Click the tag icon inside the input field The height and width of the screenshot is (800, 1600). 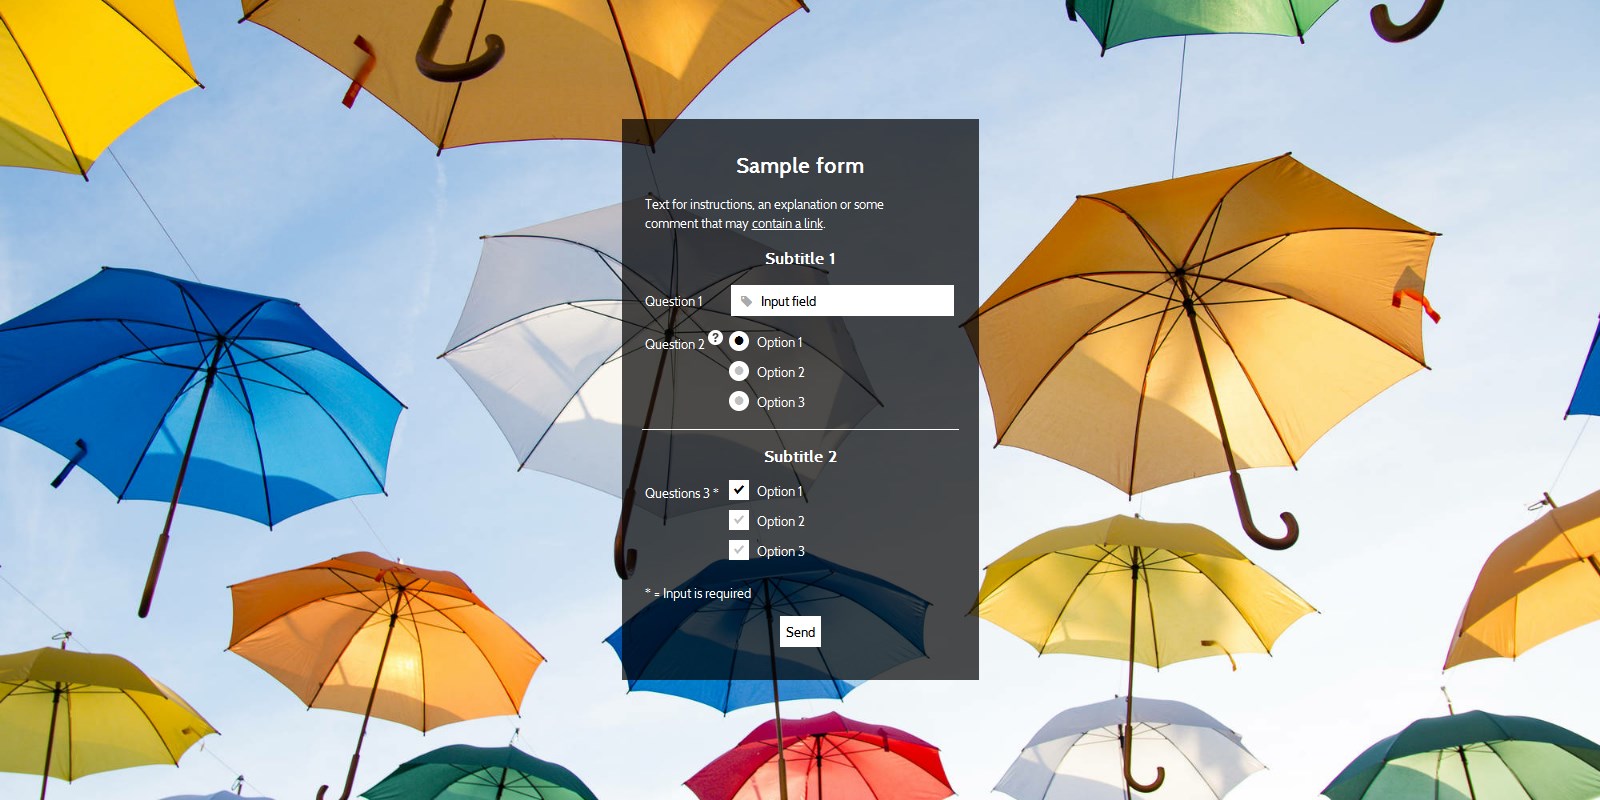click(746, 301)
